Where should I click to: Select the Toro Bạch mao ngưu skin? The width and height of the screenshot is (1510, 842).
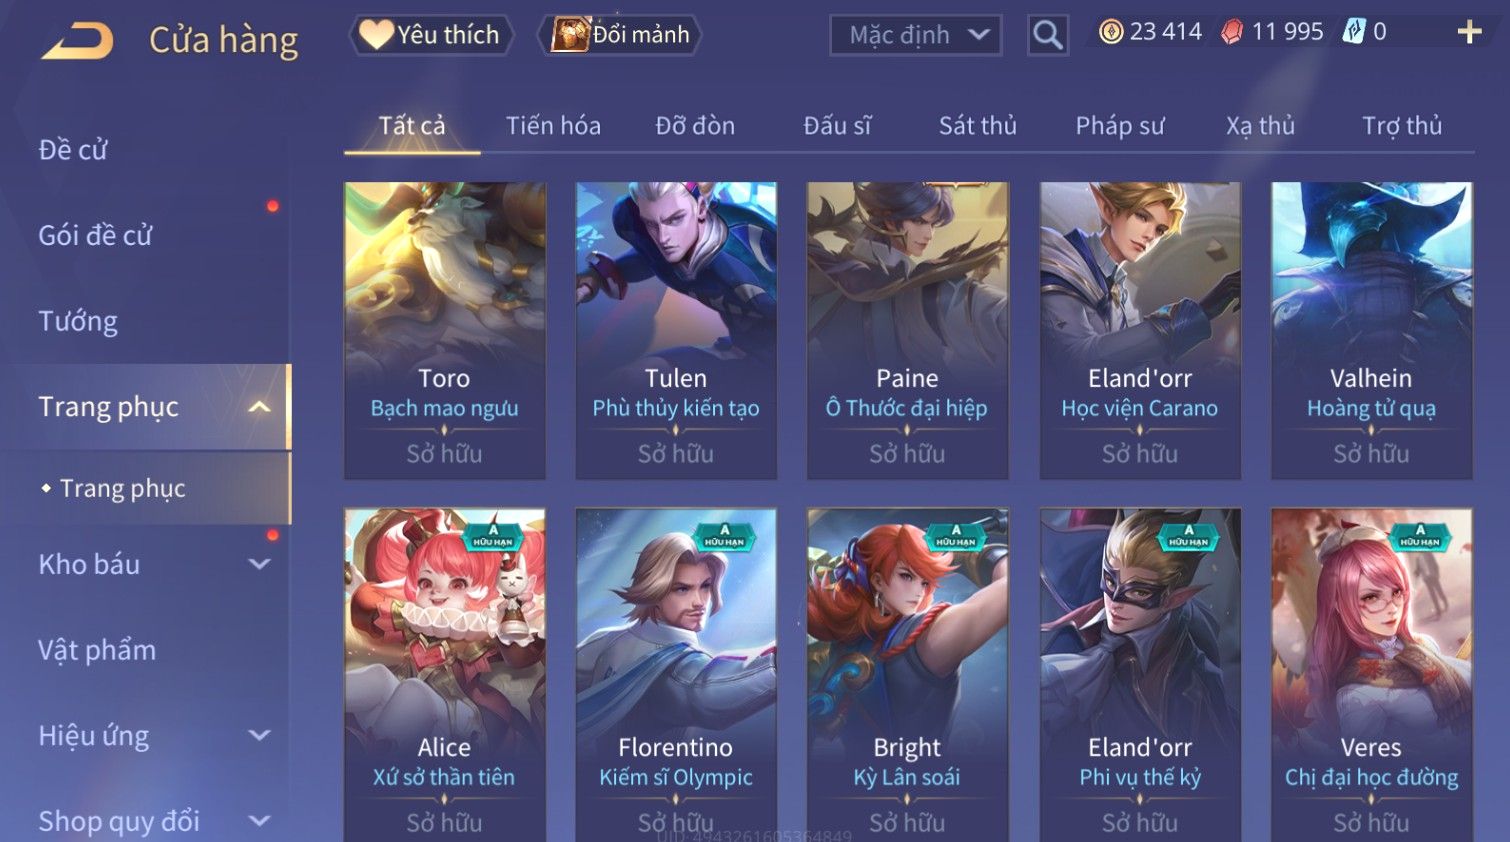click(445, 330)
